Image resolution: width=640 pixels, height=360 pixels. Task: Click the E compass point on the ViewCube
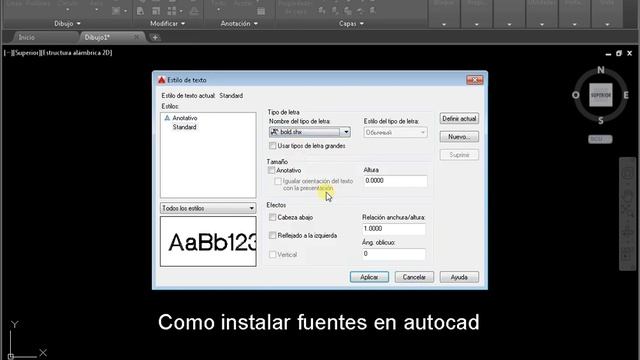(x=626, y=95)
